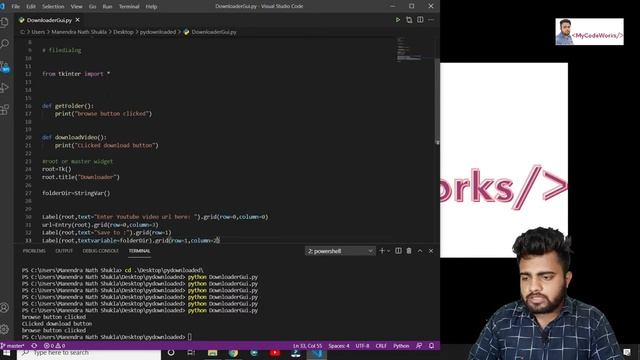Close the DownloaderGui.py tab

[78, 20]
